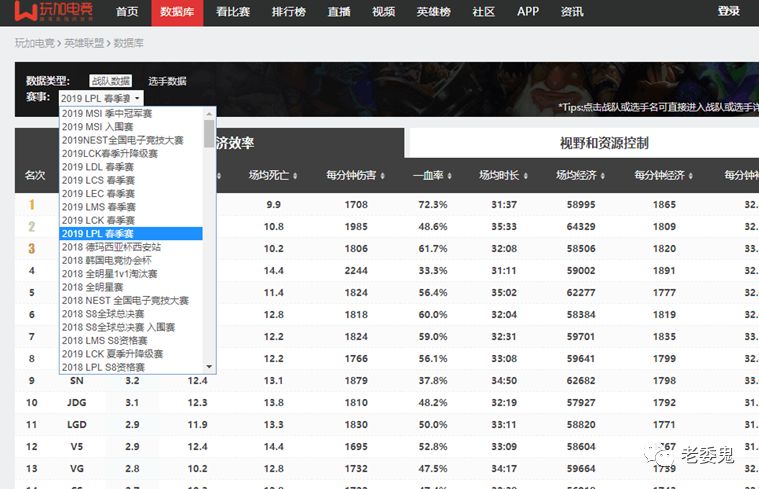The width and height of the screenshot is (759, 489).
Task: Collapse the 赛事 dropdown showing 2019 LPL 春季赛
Action: point(101,98)
